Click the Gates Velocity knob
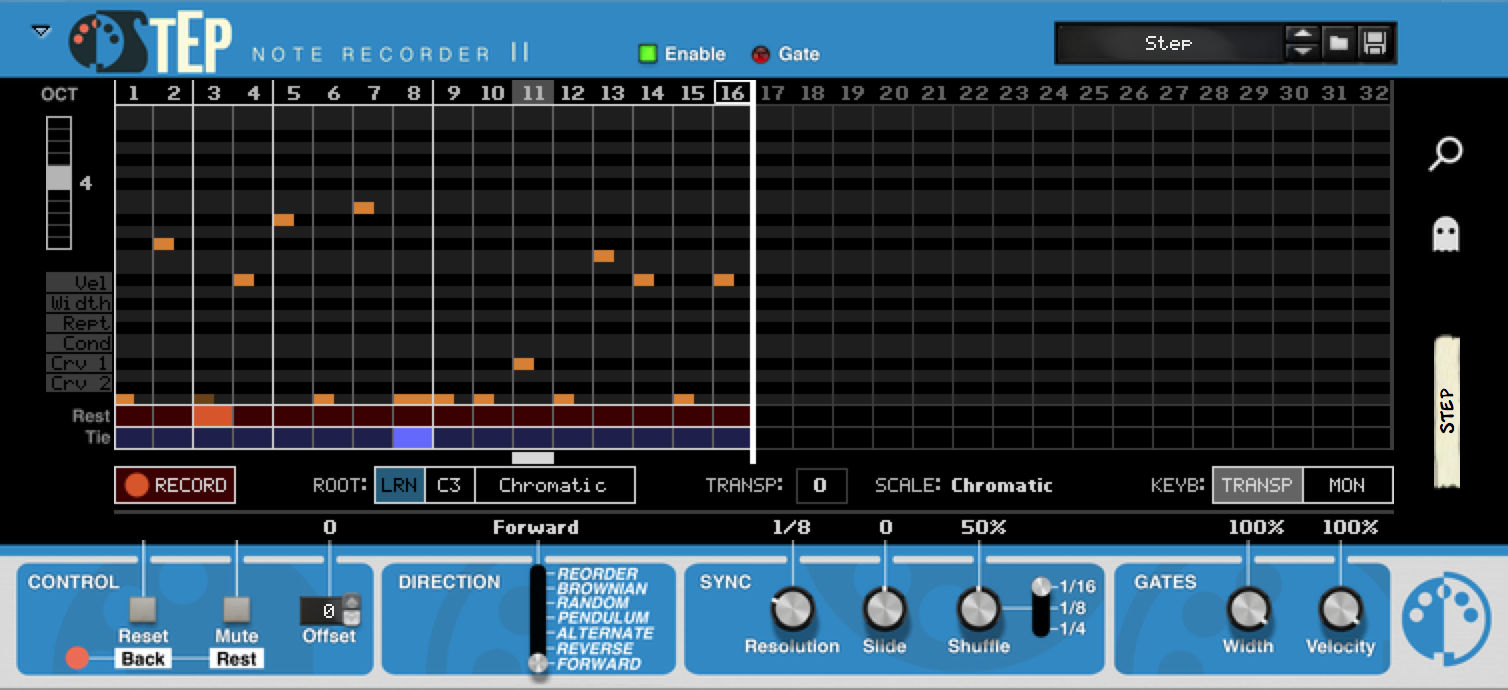 [1340, 608]
